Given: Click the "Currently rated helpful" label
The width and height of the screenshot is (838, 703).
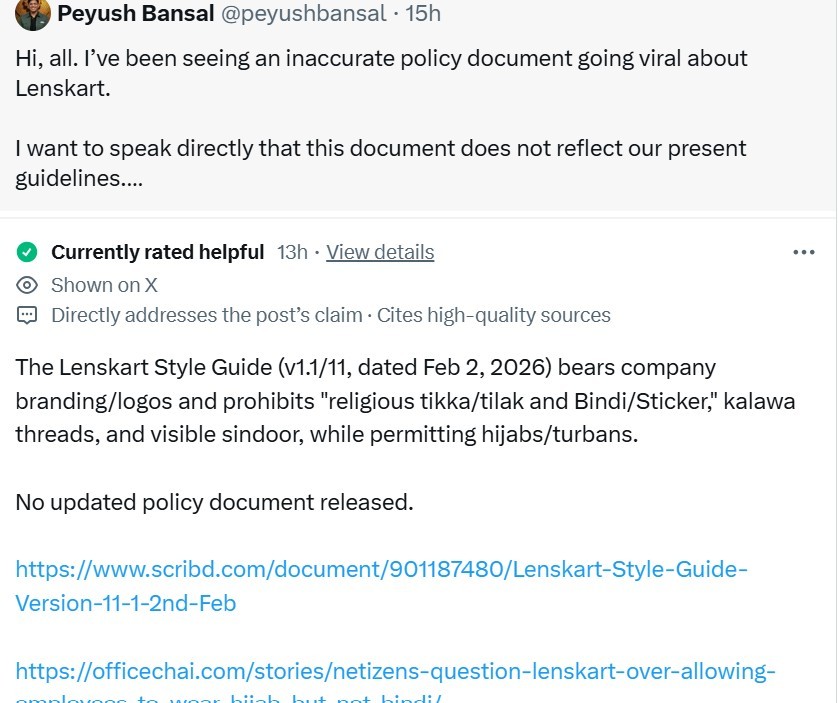Looking at the screenshot, I should 157,252.
